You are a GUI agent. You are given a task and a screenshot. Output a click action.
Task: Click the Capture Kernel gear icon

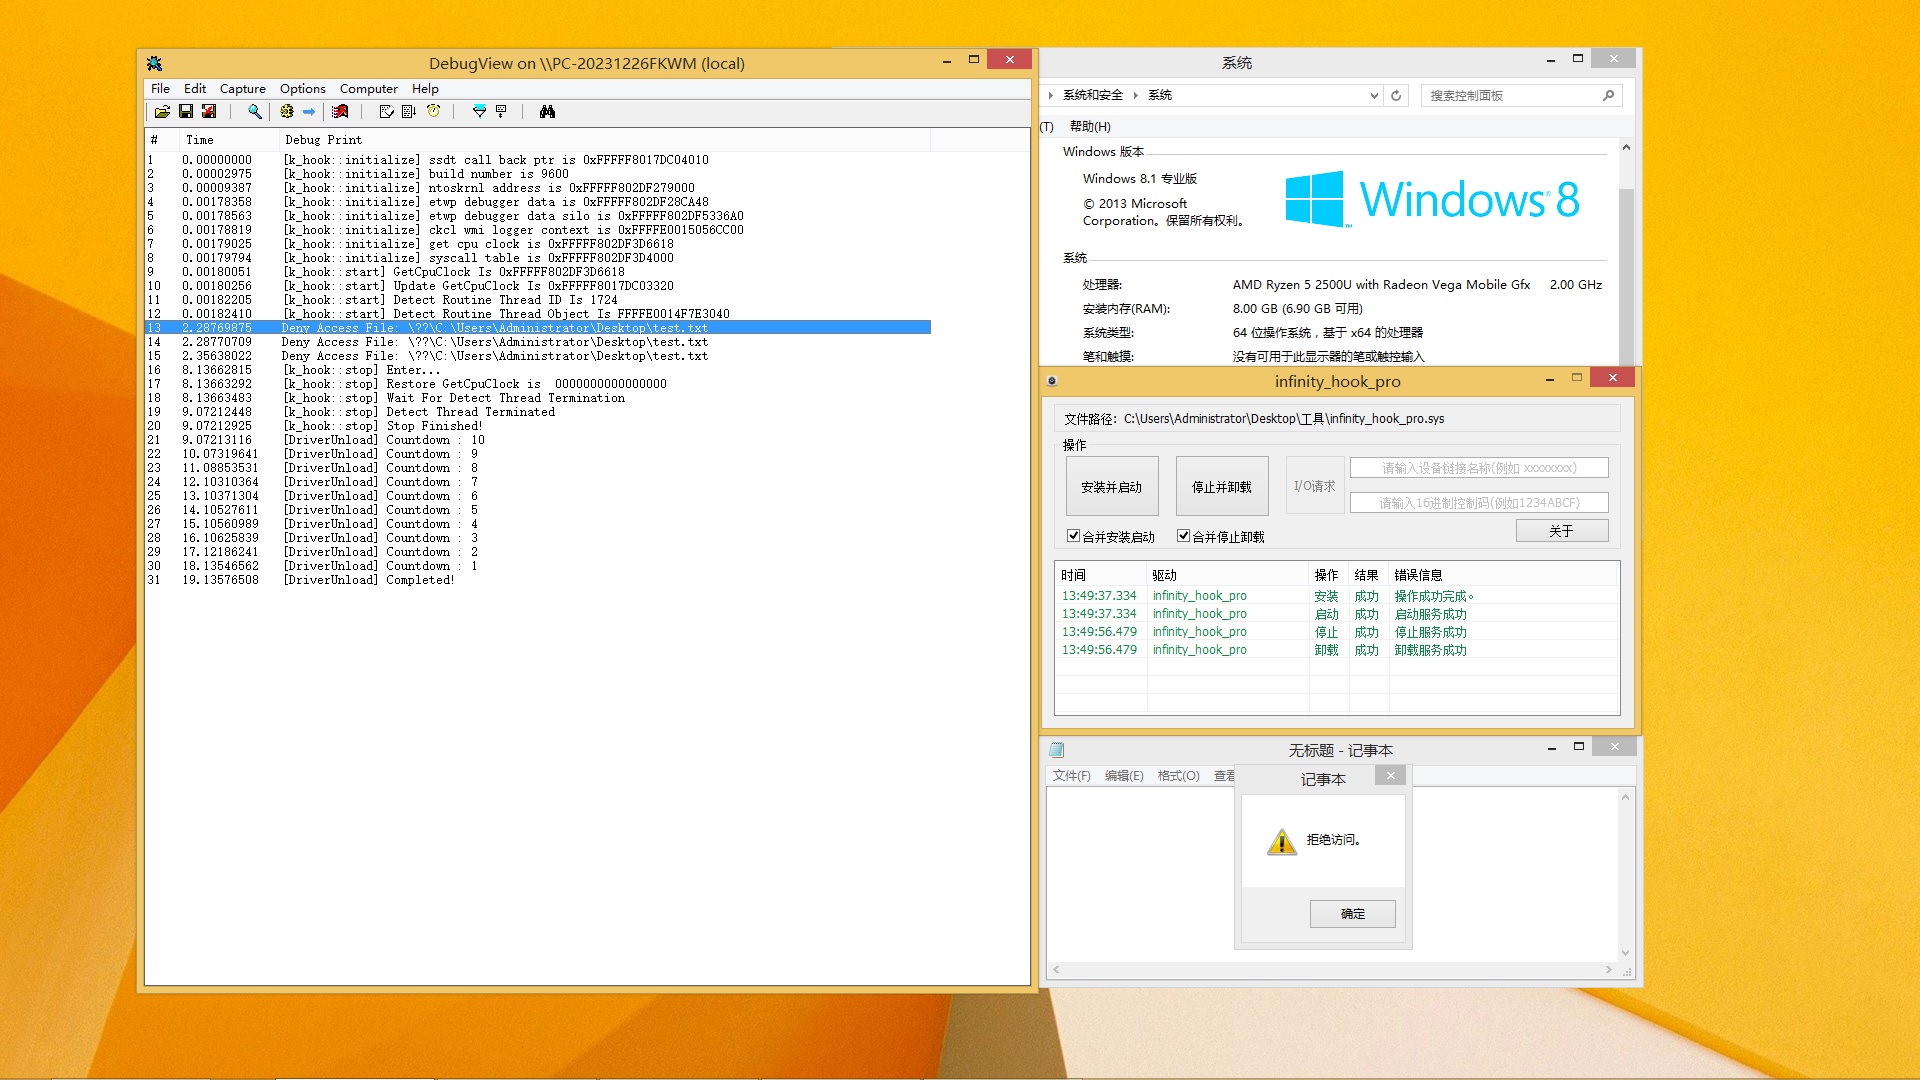click(x=287, y=112)
